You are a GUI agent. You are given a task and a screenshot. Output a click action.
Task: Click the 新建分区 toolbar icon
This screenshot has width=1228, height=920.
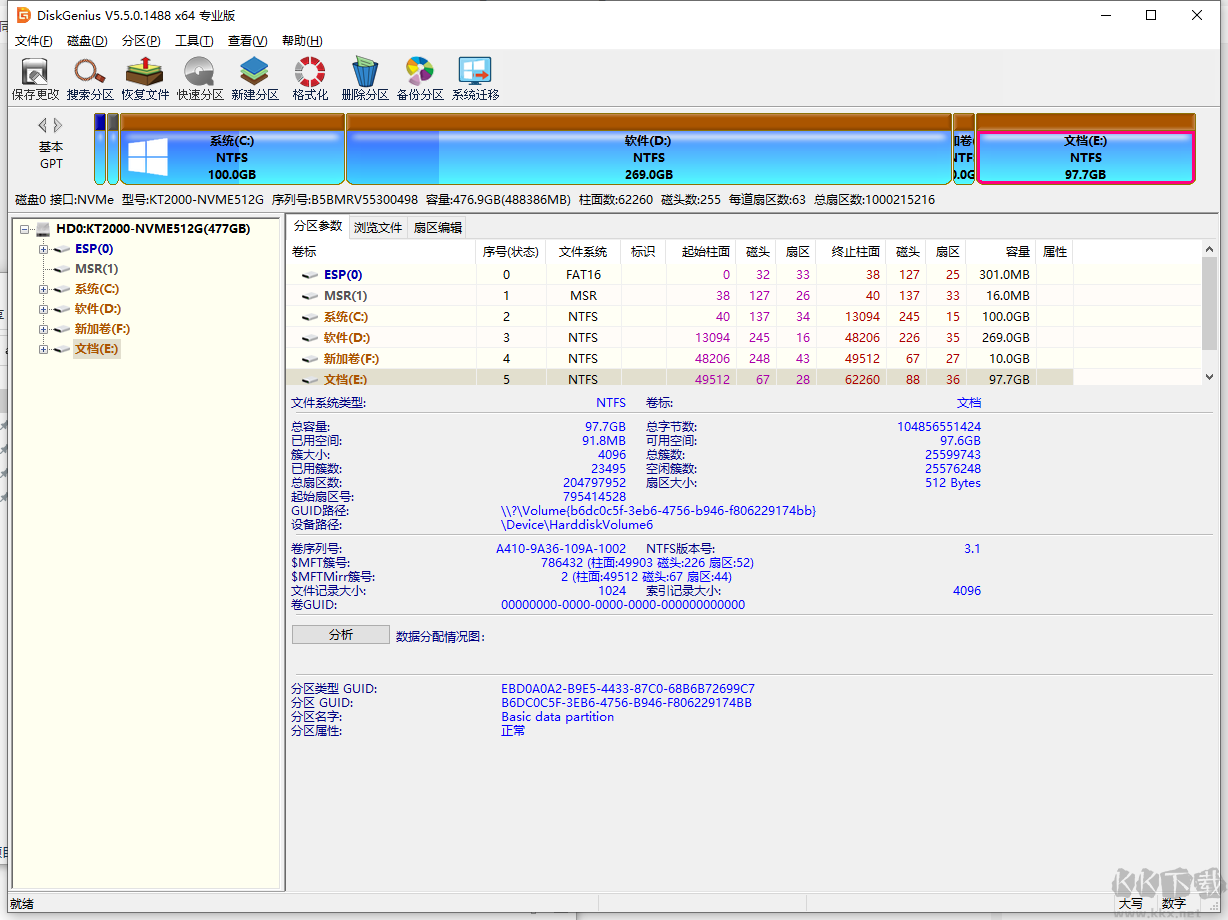(x=255, y=79)
